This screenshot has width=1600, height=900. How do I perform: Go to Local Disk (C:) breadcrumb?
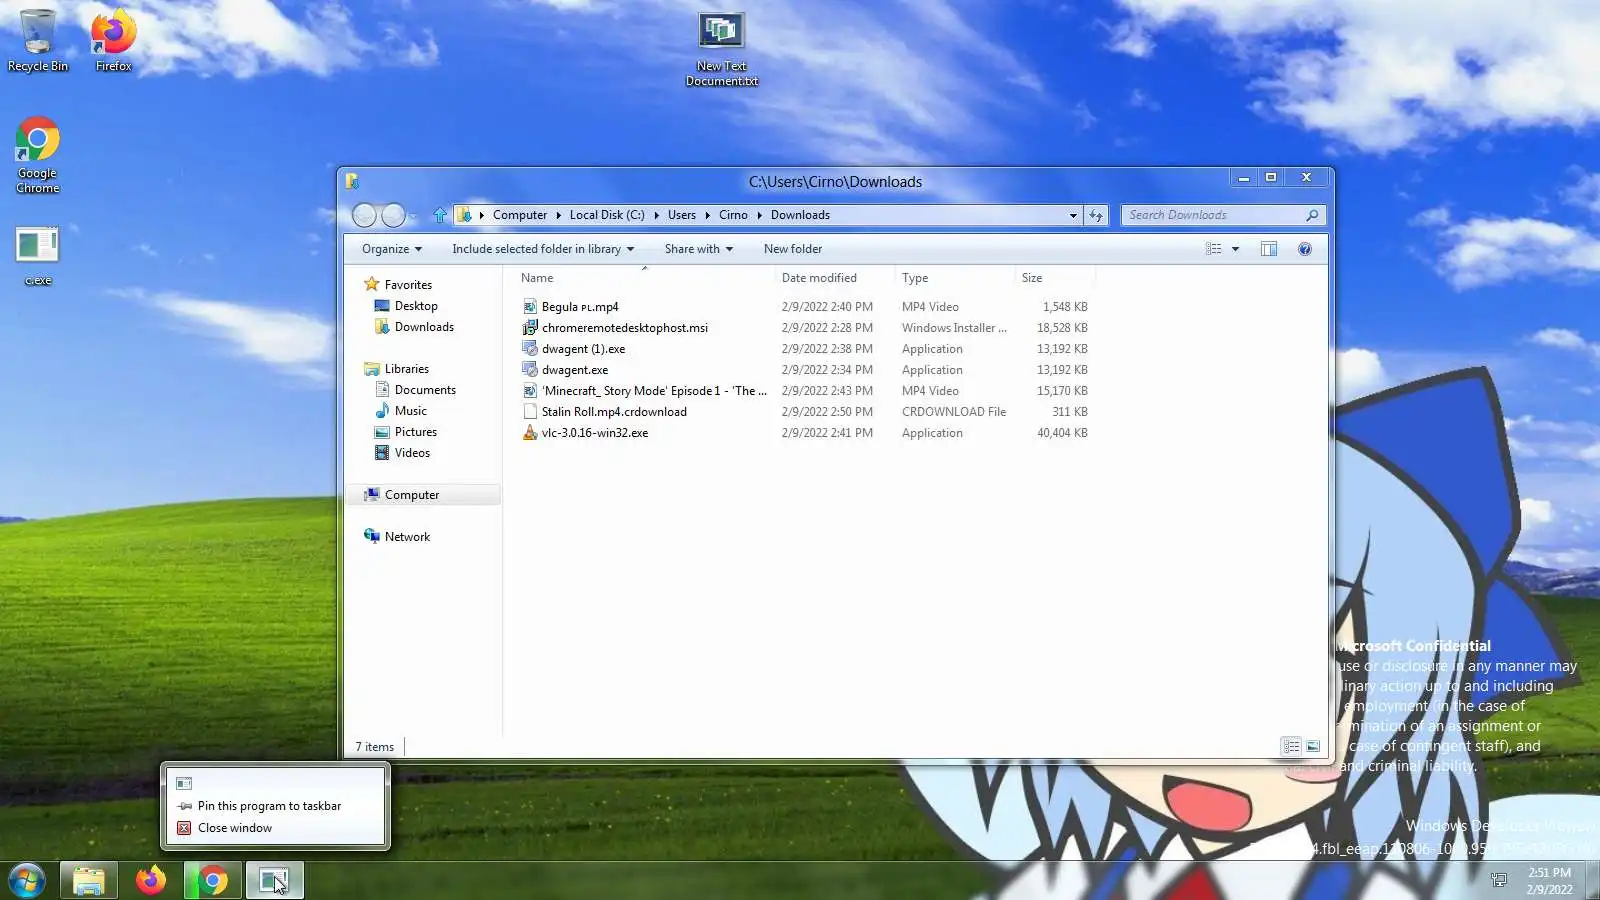[x=607, y=215]
